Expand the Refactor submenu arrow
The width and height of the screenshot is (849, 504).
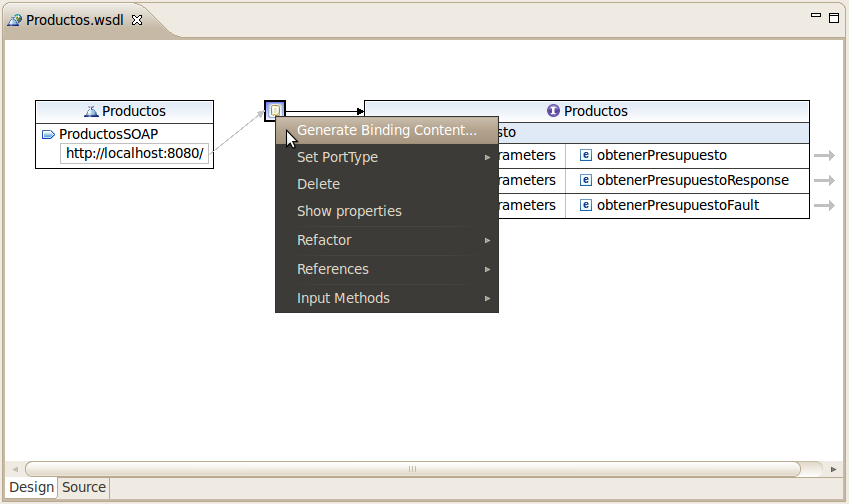click(x=487, y=240)
